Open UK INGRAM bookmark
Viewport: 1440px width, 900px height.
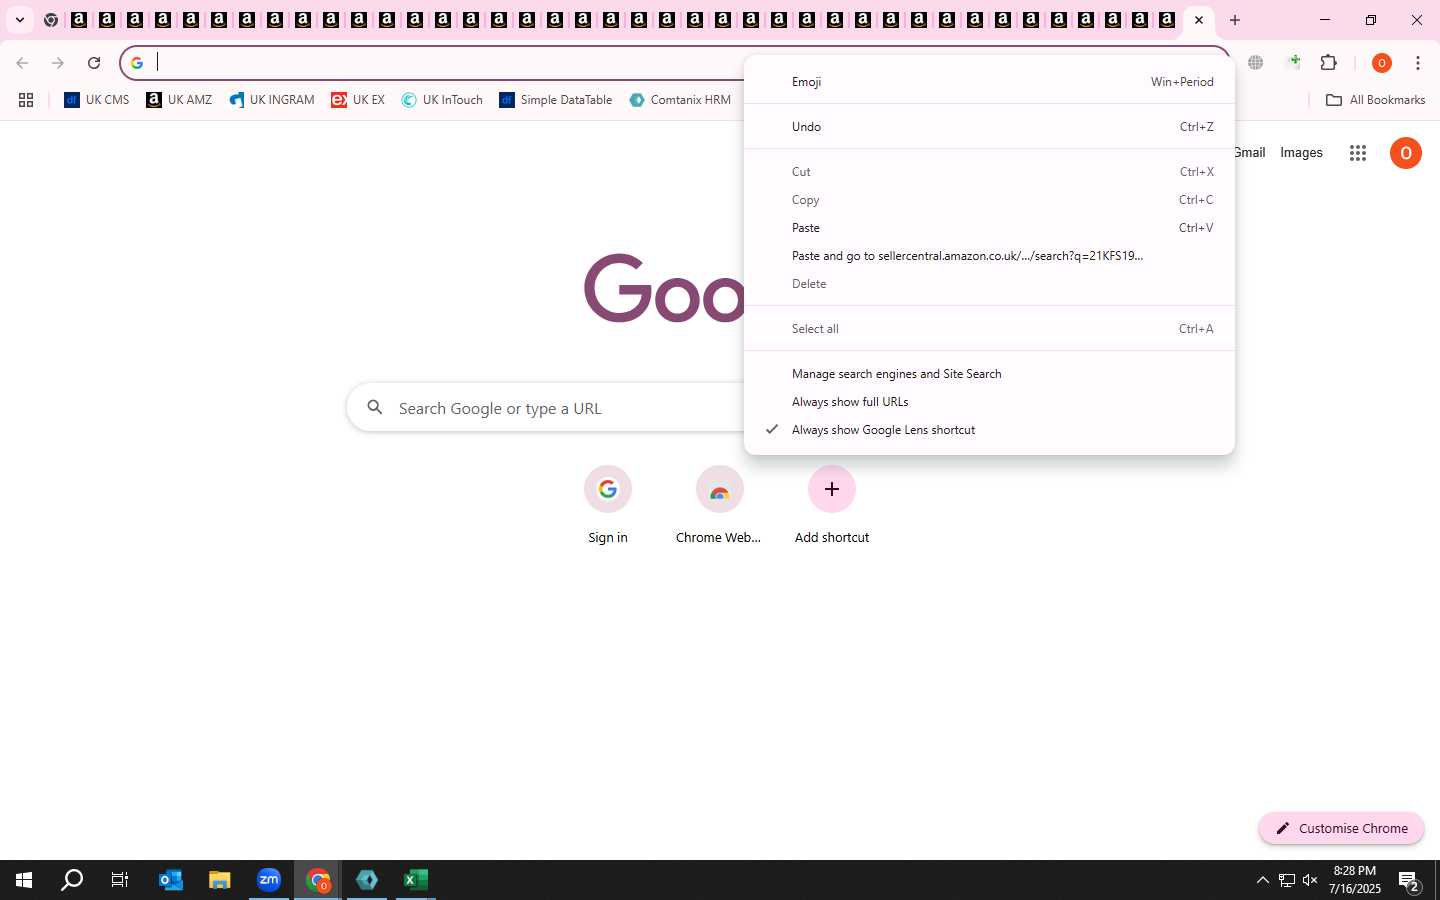271,100
